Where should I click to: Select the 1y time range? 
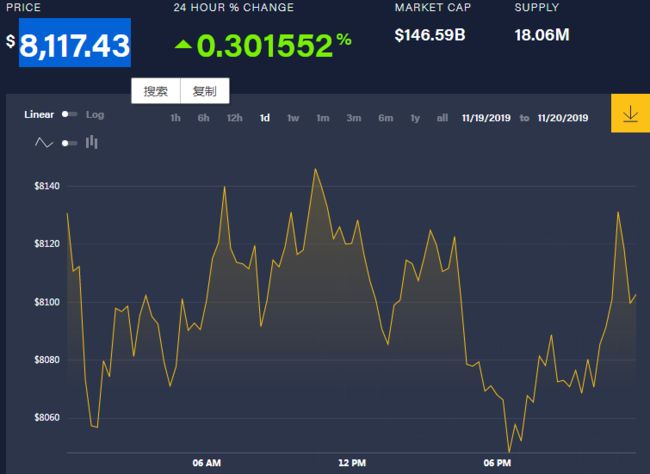pos(415,118)
